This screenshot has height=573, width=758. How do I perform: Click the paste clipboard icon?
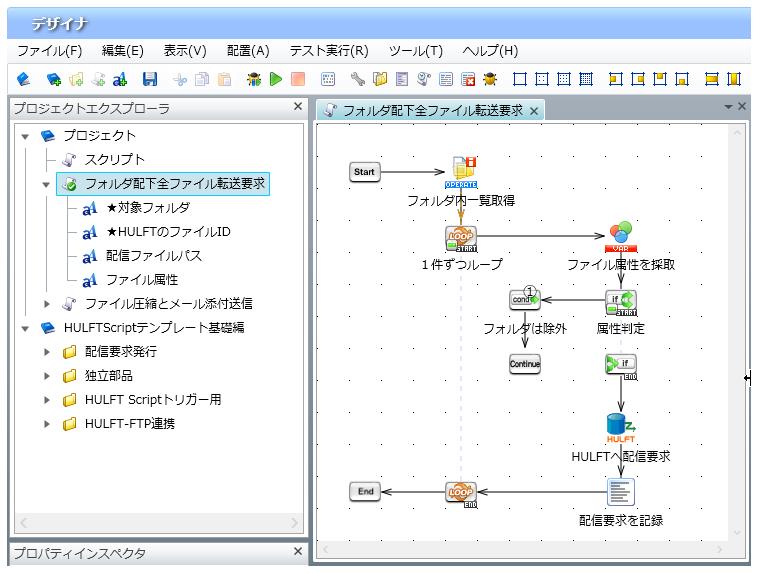(x=224, y=79)
